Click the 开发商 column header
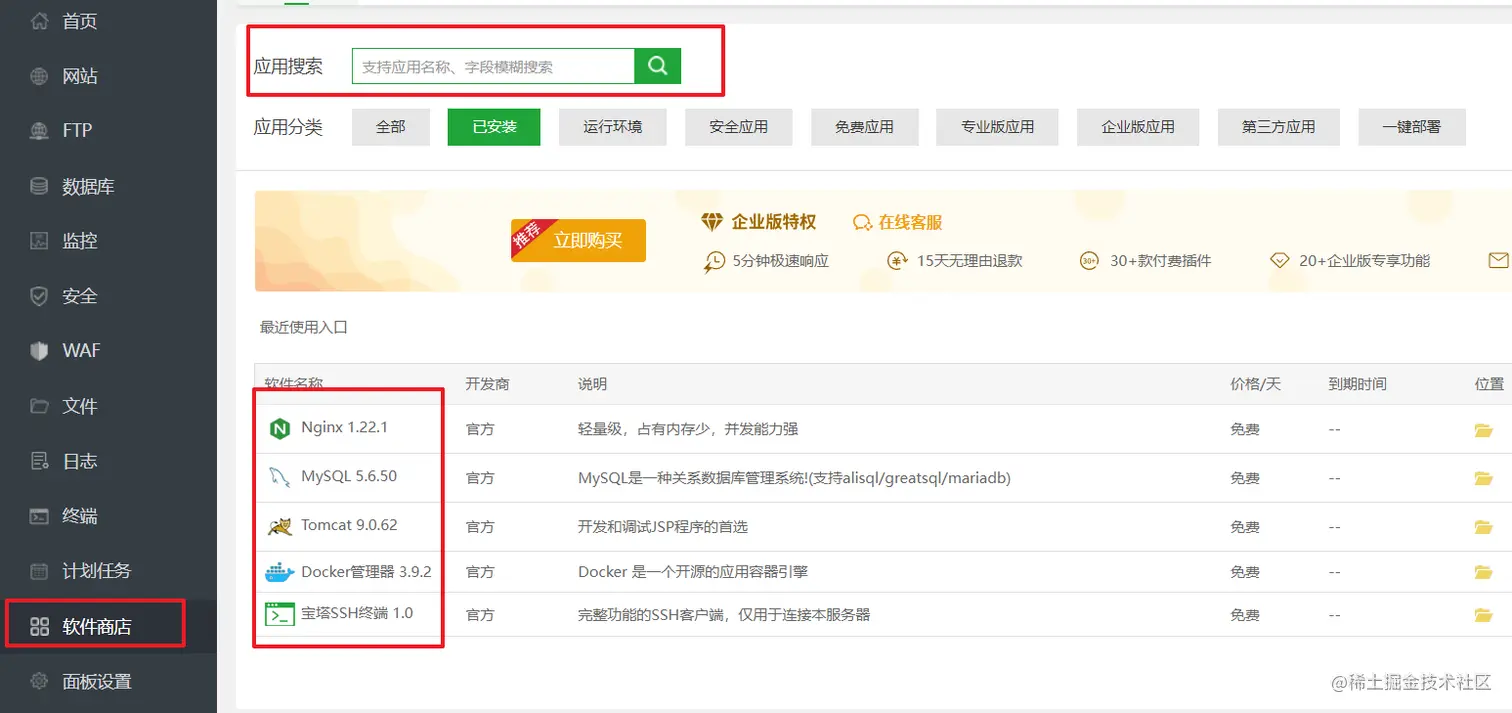The height and width of the screenshot is (713, 1512). click(x=487, y=384)
